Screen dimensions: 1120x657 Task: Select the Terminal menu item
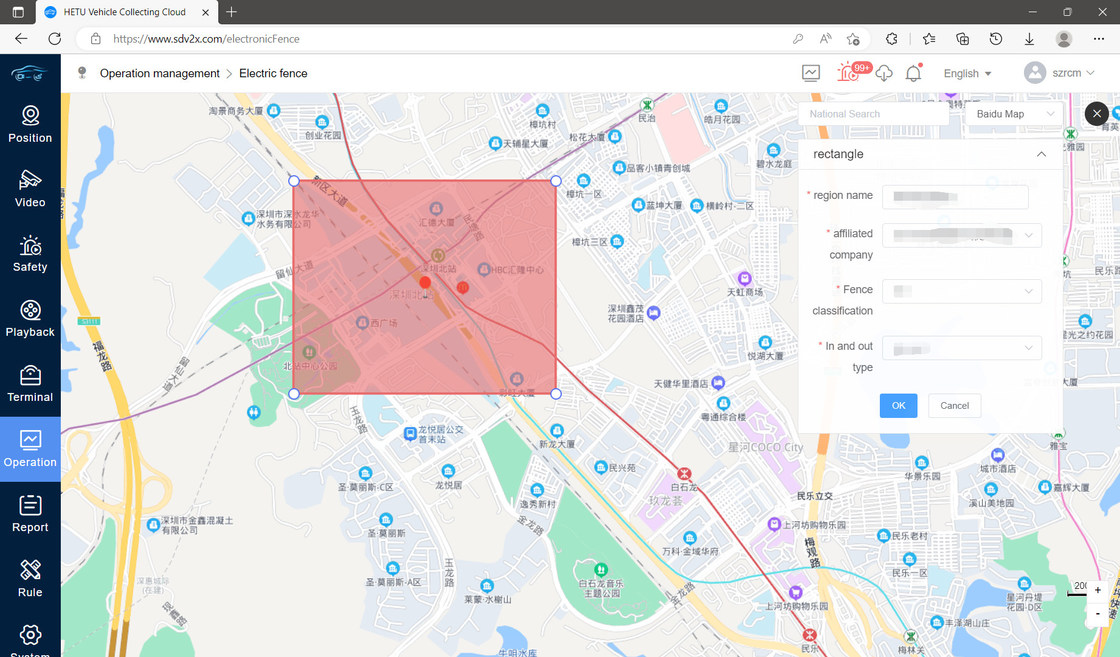(30, 384)
